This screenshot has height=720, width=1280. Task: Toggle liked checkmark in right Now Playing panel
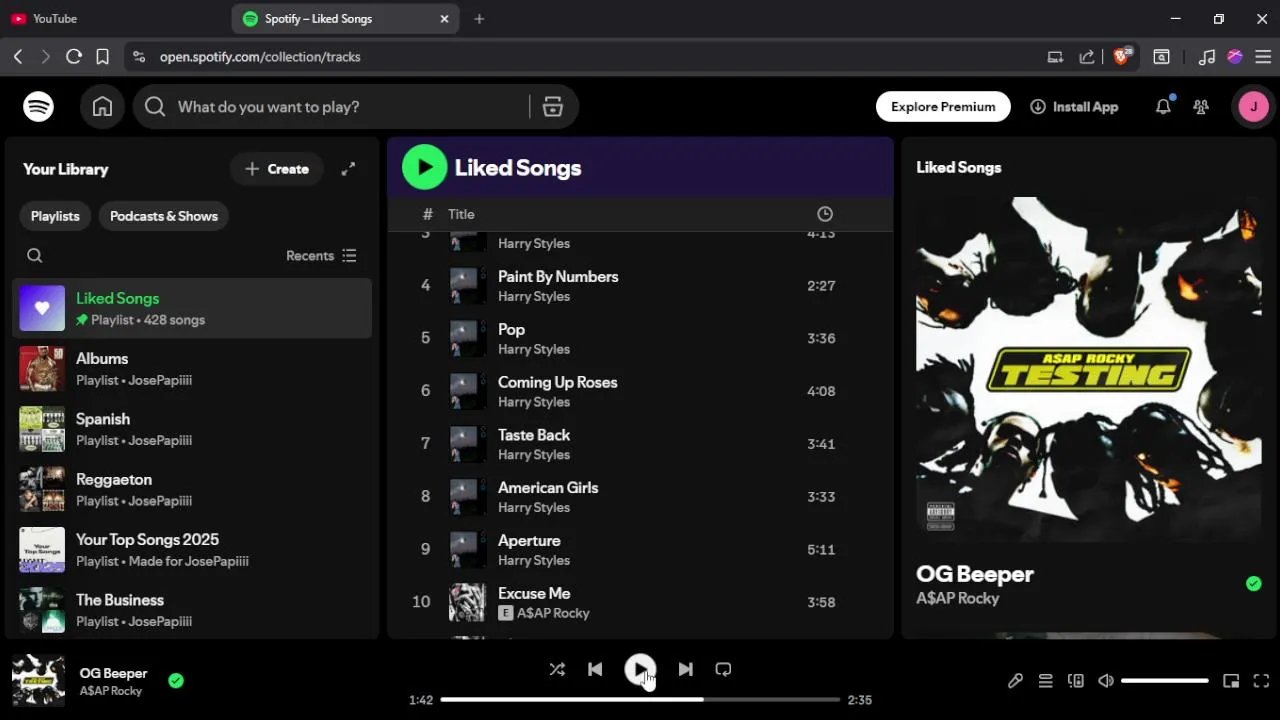[1254, 584]
